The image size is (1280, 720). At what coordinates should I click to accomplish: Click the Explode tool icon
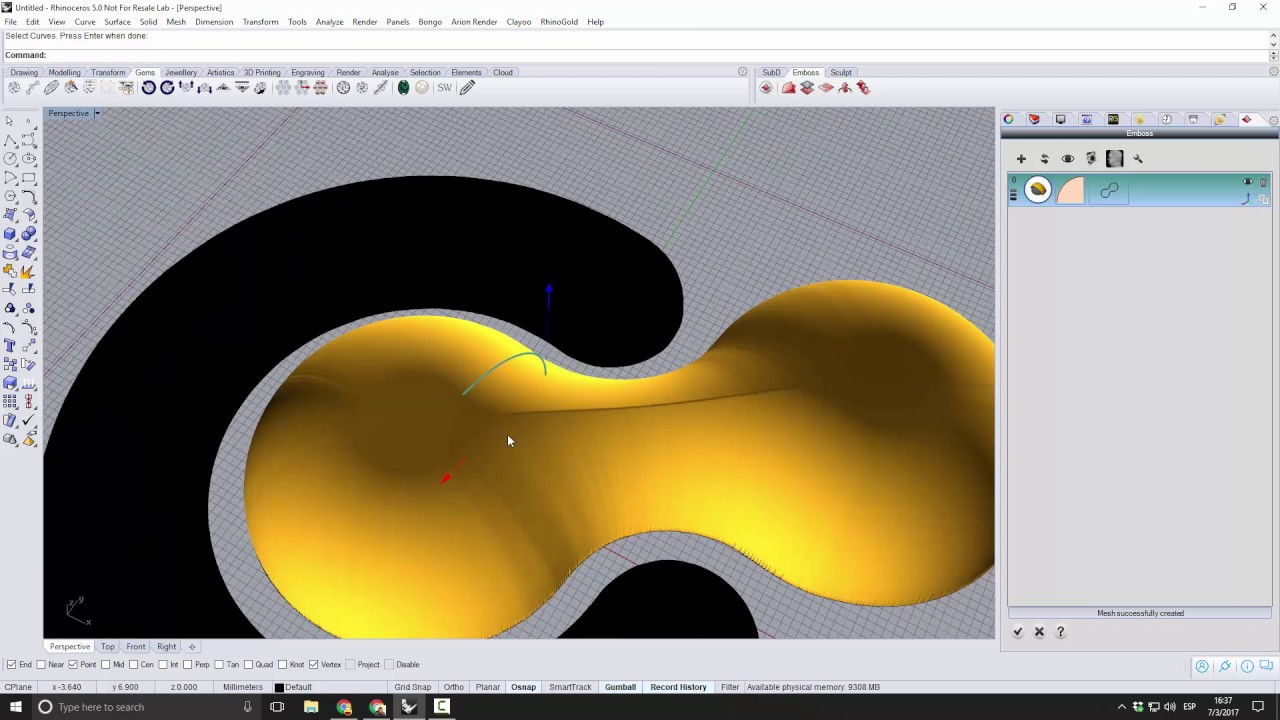point(29,271)
